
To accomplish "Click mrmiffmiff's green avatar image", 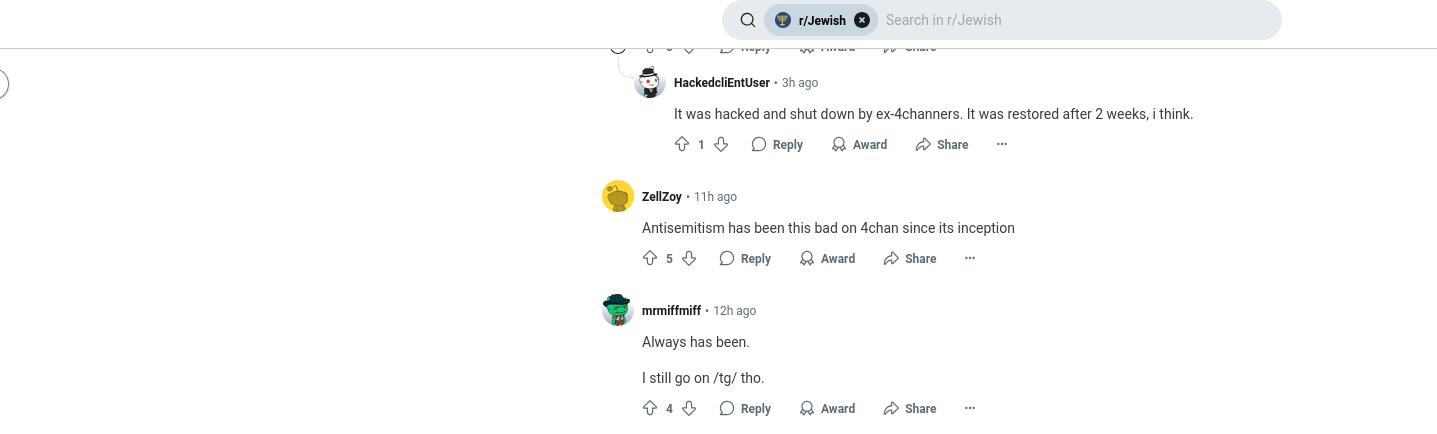I will [618, 310].
